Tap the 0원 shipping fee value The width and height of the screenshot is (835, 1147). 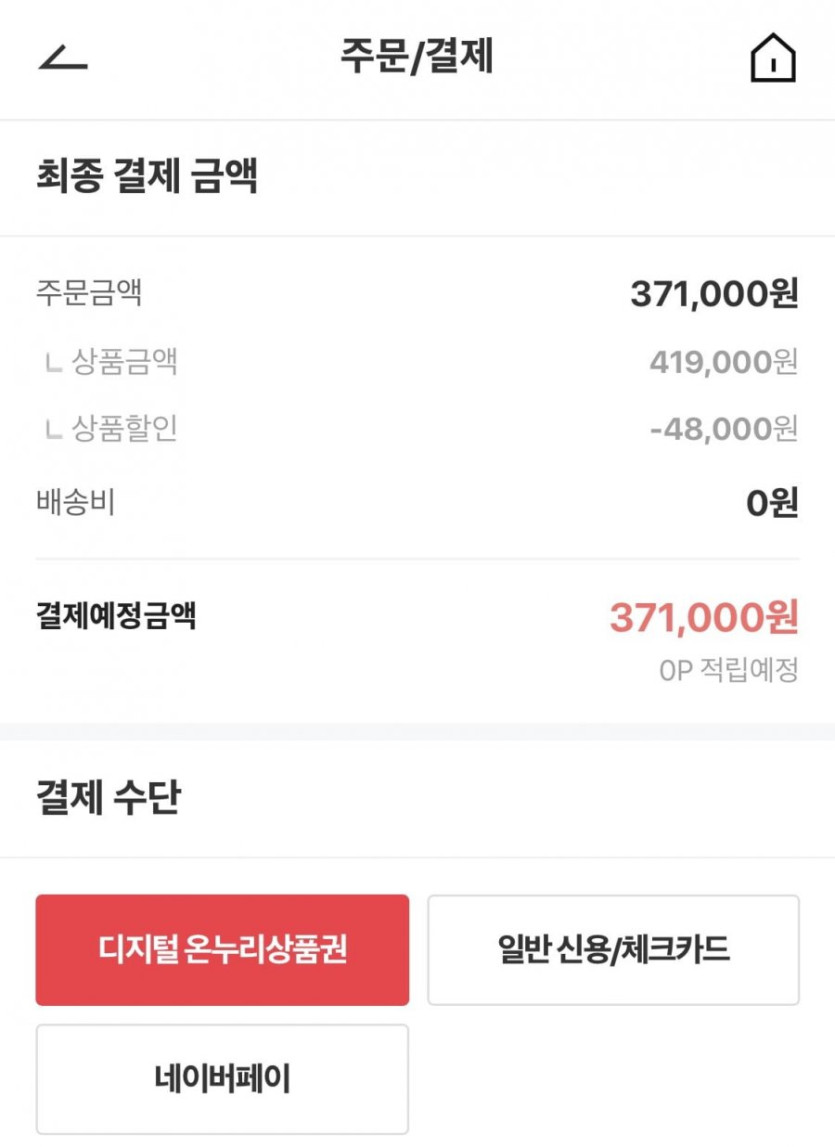(772, 502)
